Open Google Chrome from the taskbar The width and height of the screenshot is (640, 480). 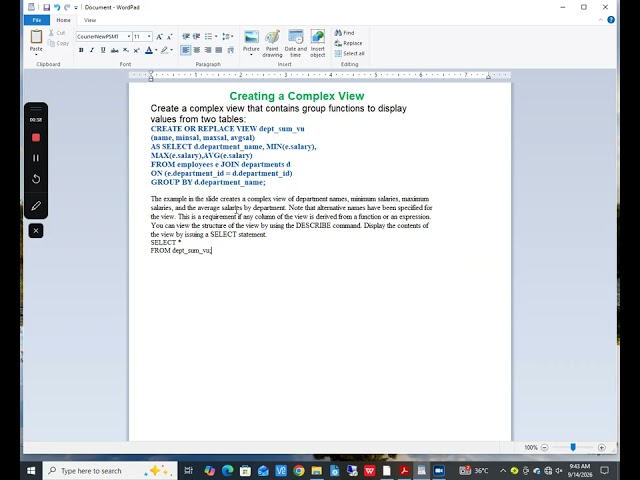click(299, 471)
